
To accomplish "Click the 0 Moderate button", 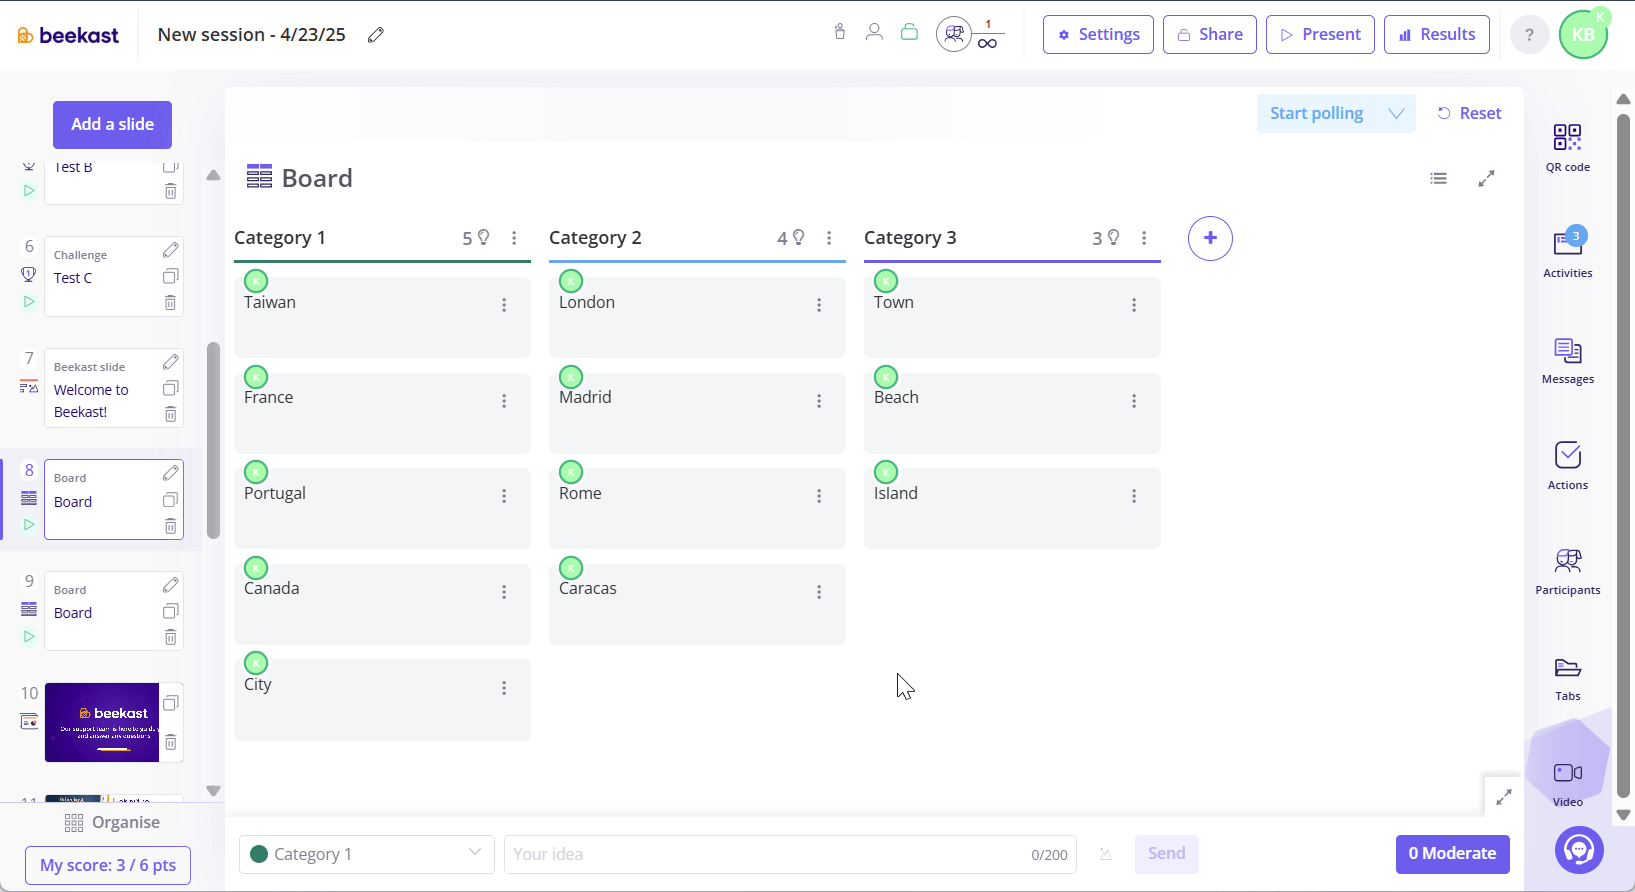I will pyautogui.click(x=1452, y=854).
